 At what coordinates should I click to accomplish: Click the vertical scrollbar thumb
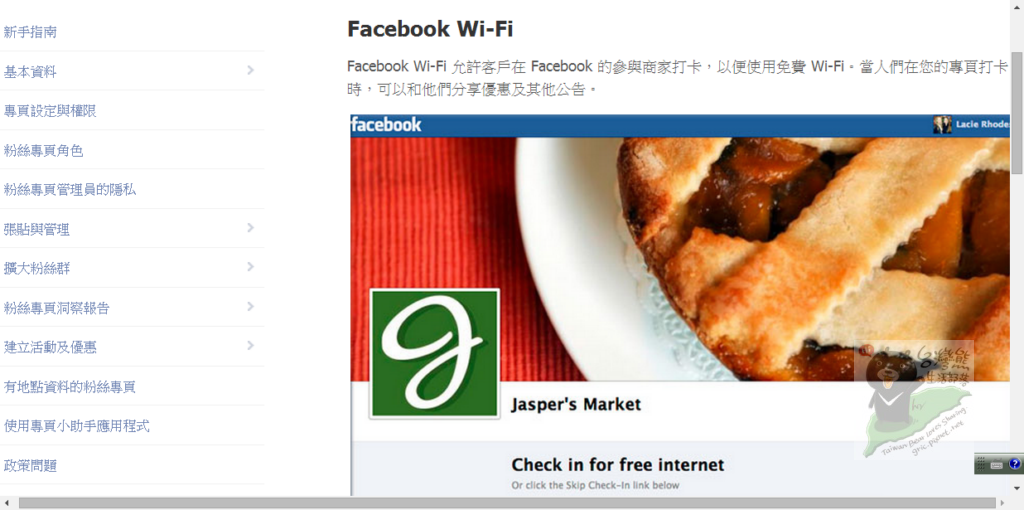[1017, 112]
